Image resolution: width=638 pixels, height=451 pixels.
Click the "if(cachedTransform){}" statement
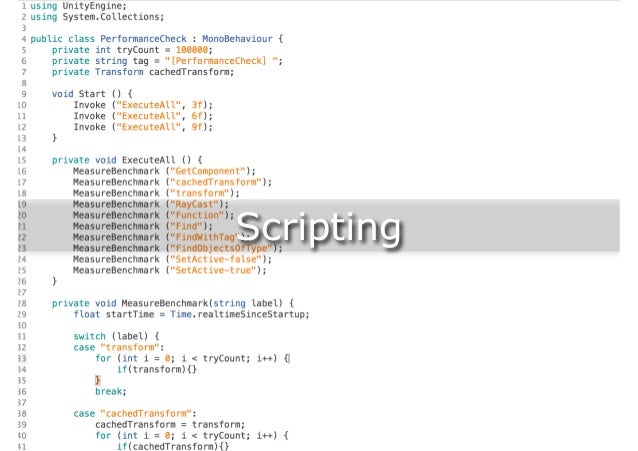(x=173, y=447)
